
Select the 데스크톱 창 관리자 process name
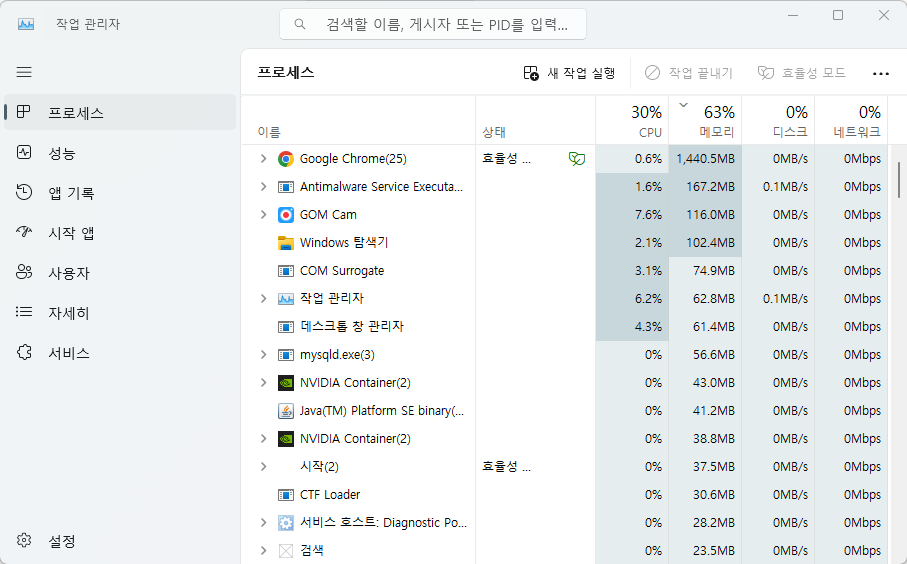(x=352, y=326)
